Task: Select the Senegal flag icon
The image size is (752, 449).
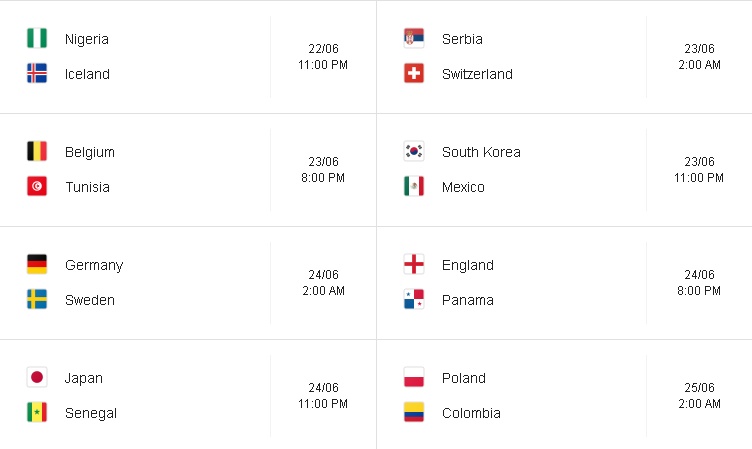Action: click(x=37, y=413)
